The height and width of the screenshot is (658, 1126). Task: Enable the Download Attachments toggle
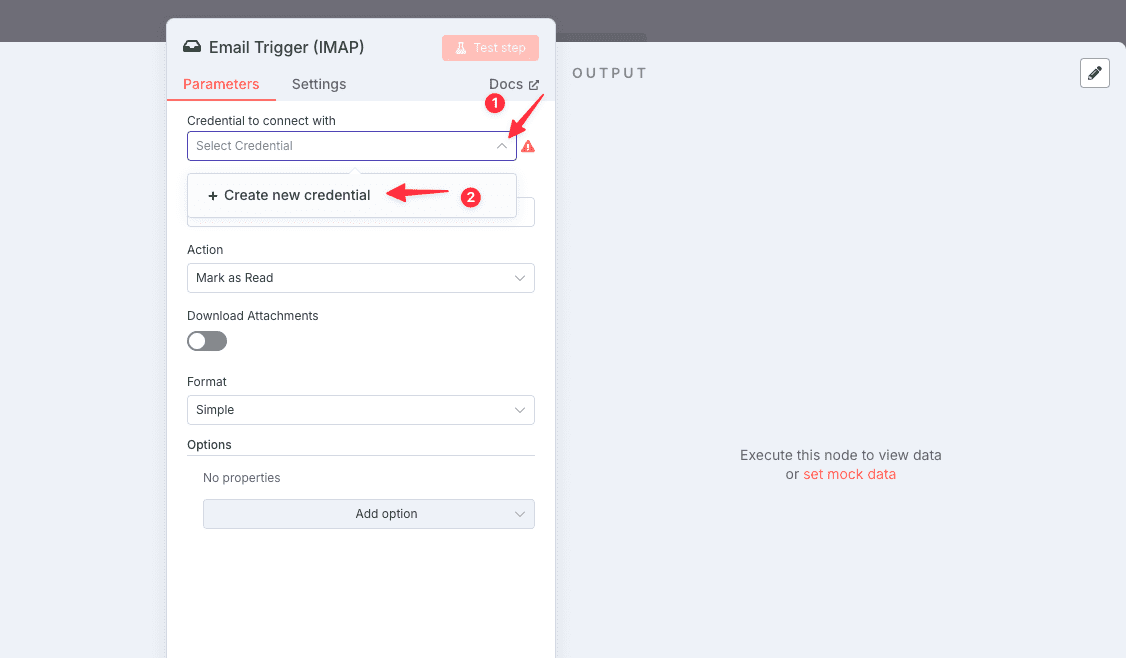click(x=207, y=341)
